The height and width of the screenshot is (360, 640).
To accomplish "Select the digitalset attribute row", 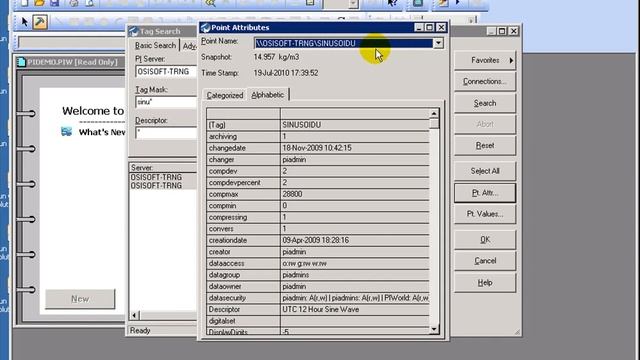I will pos(318,321).
